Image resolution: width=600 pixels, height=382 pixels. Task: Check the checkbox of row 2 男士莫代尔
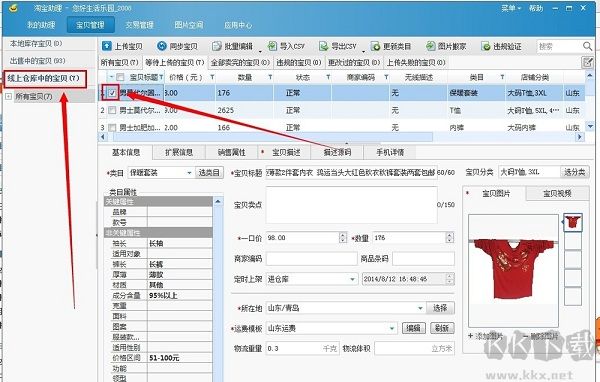[x=112, y=110]
